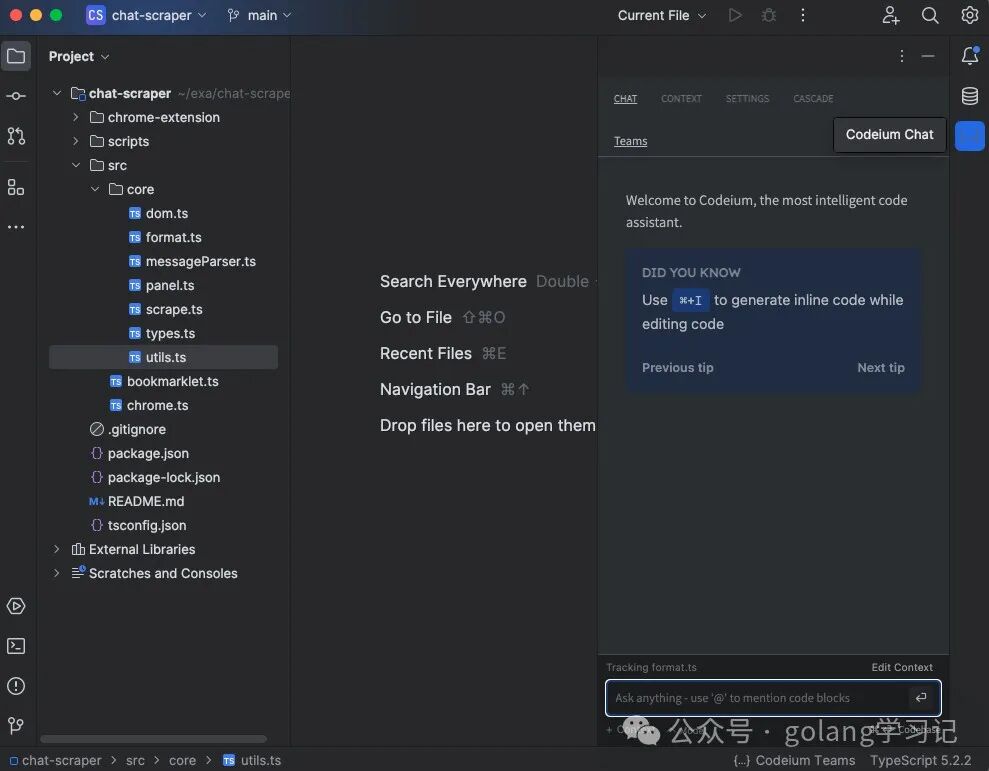Click the Edit Context button

tap(901, 667)
